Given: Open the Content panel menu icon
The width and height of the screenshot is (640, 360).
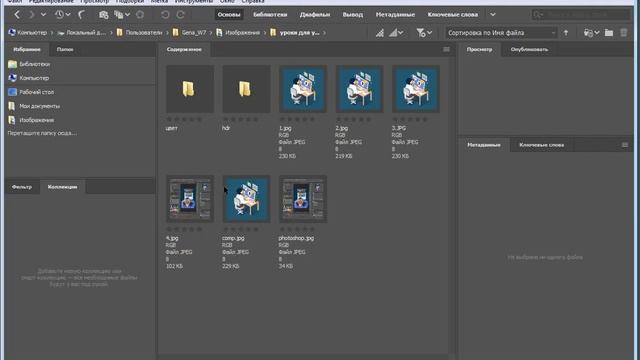Looking at the screenshot, I should [446, 49].
